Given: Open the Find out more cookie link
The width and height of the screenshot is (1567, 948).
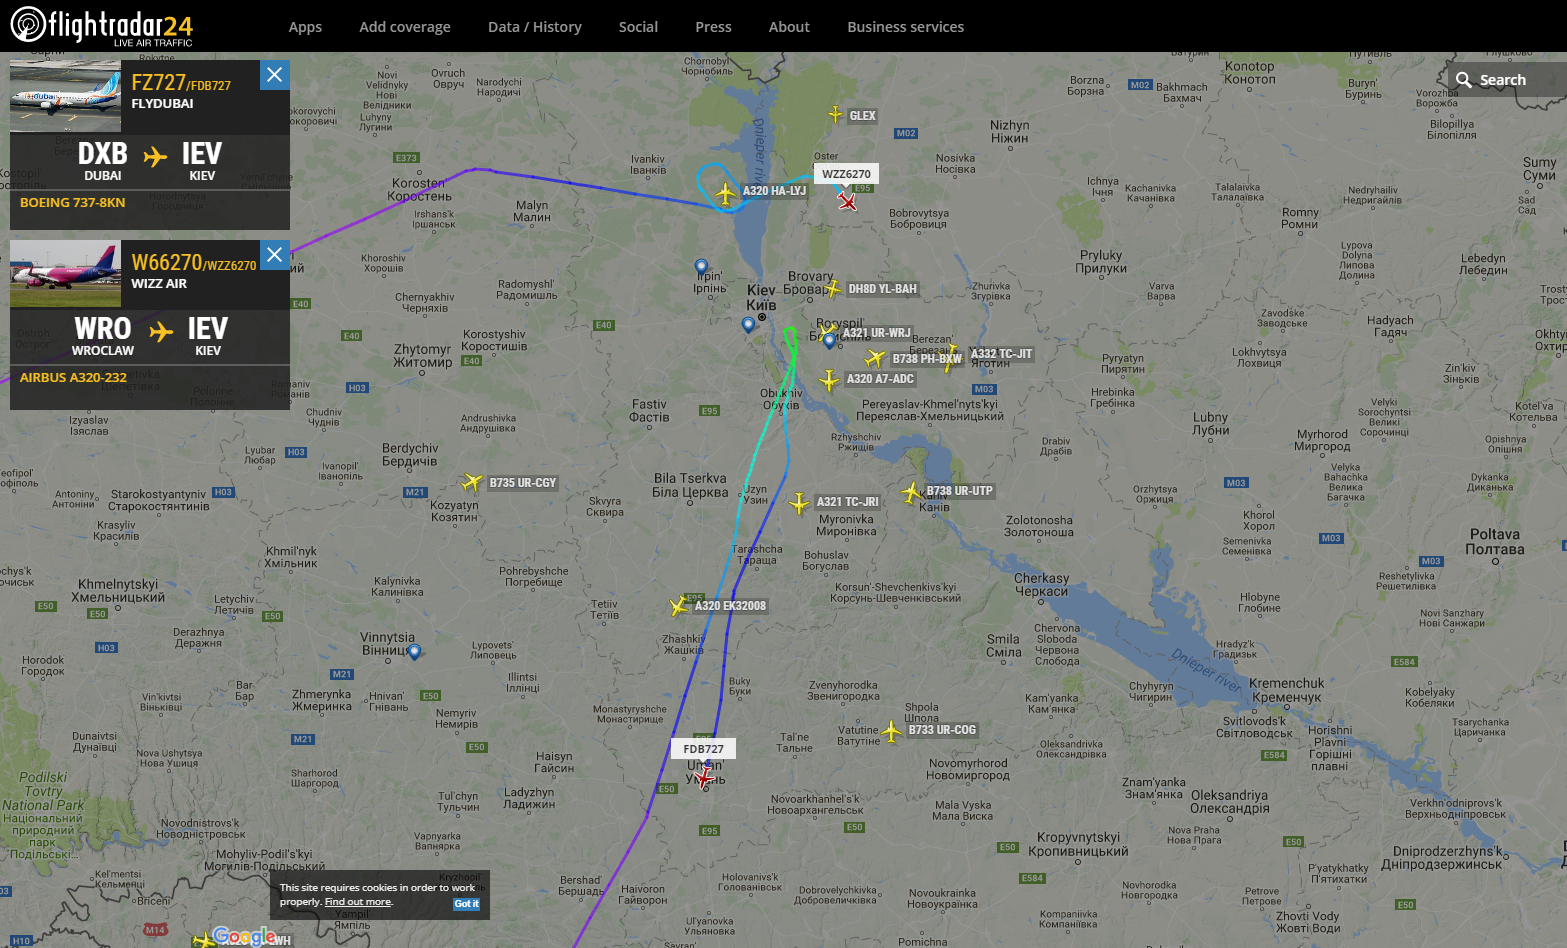Looking at the screenshot, I should 358,902.
